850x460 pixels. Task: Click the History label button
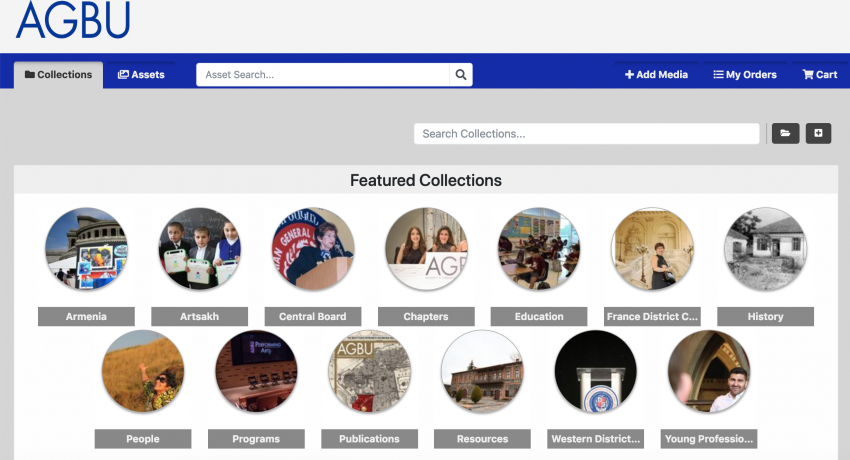(765, 316)
